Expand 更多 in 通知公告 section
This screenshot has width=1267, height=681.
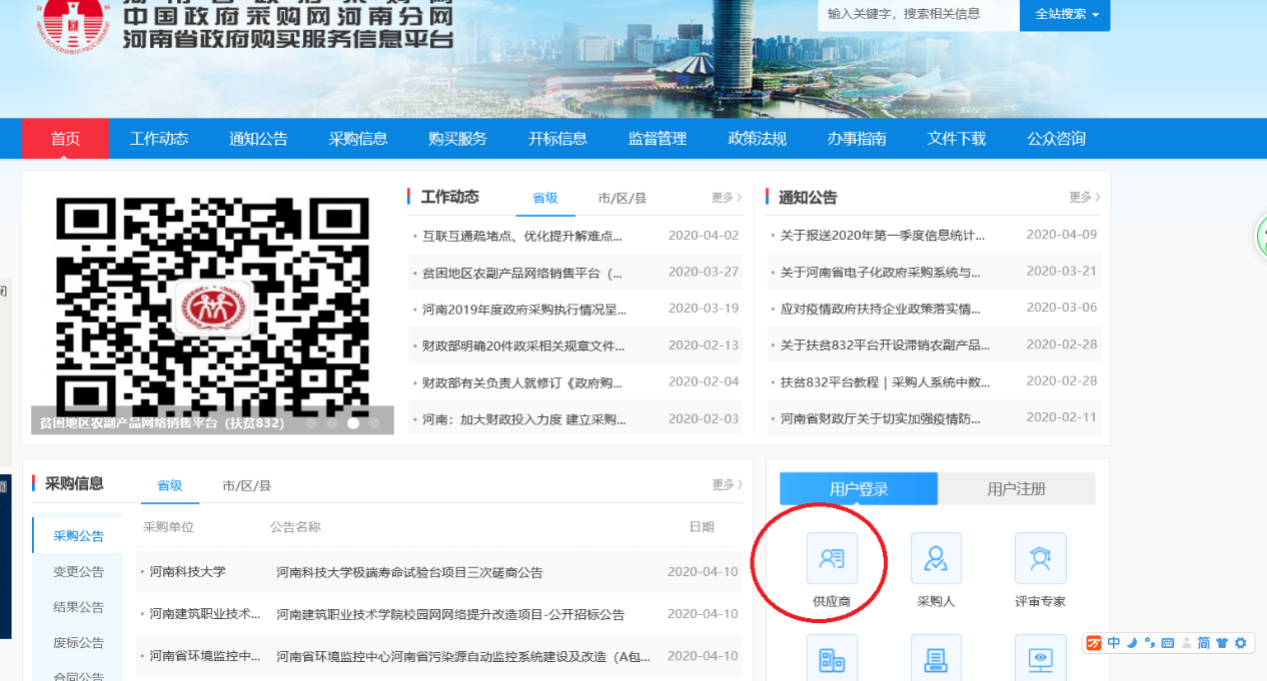tap(1084, 198)
